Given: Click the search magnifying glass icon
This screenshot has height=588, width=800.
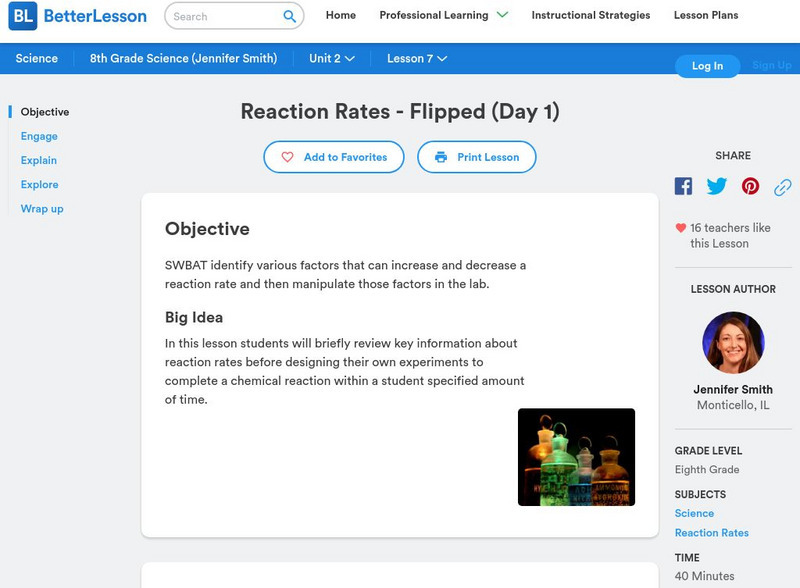Looking at the screenshot, I should click(x=289, y=16).
